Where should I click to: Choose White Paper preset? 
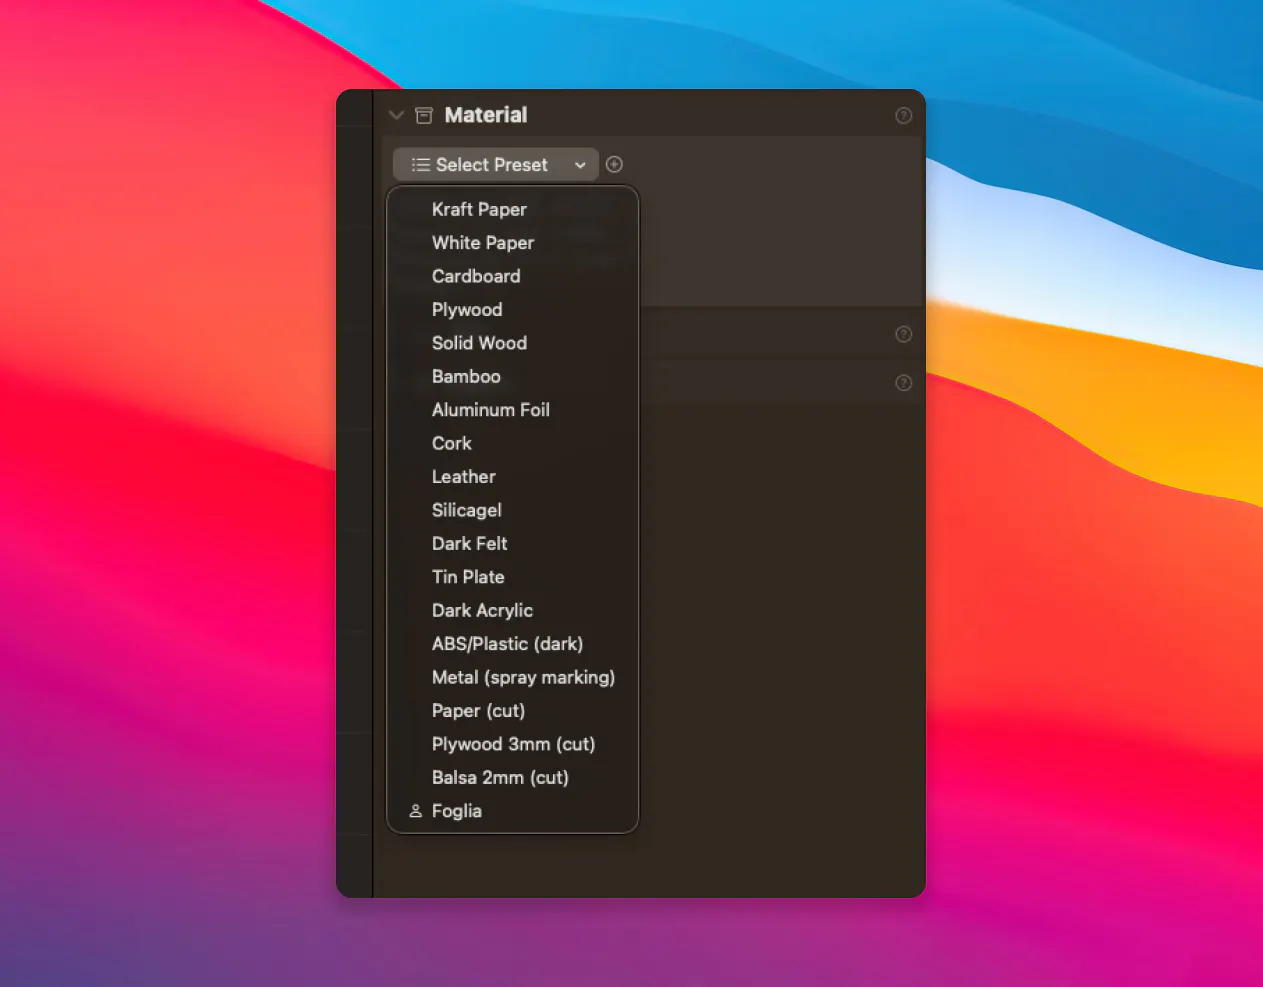(x=512, y=243)
